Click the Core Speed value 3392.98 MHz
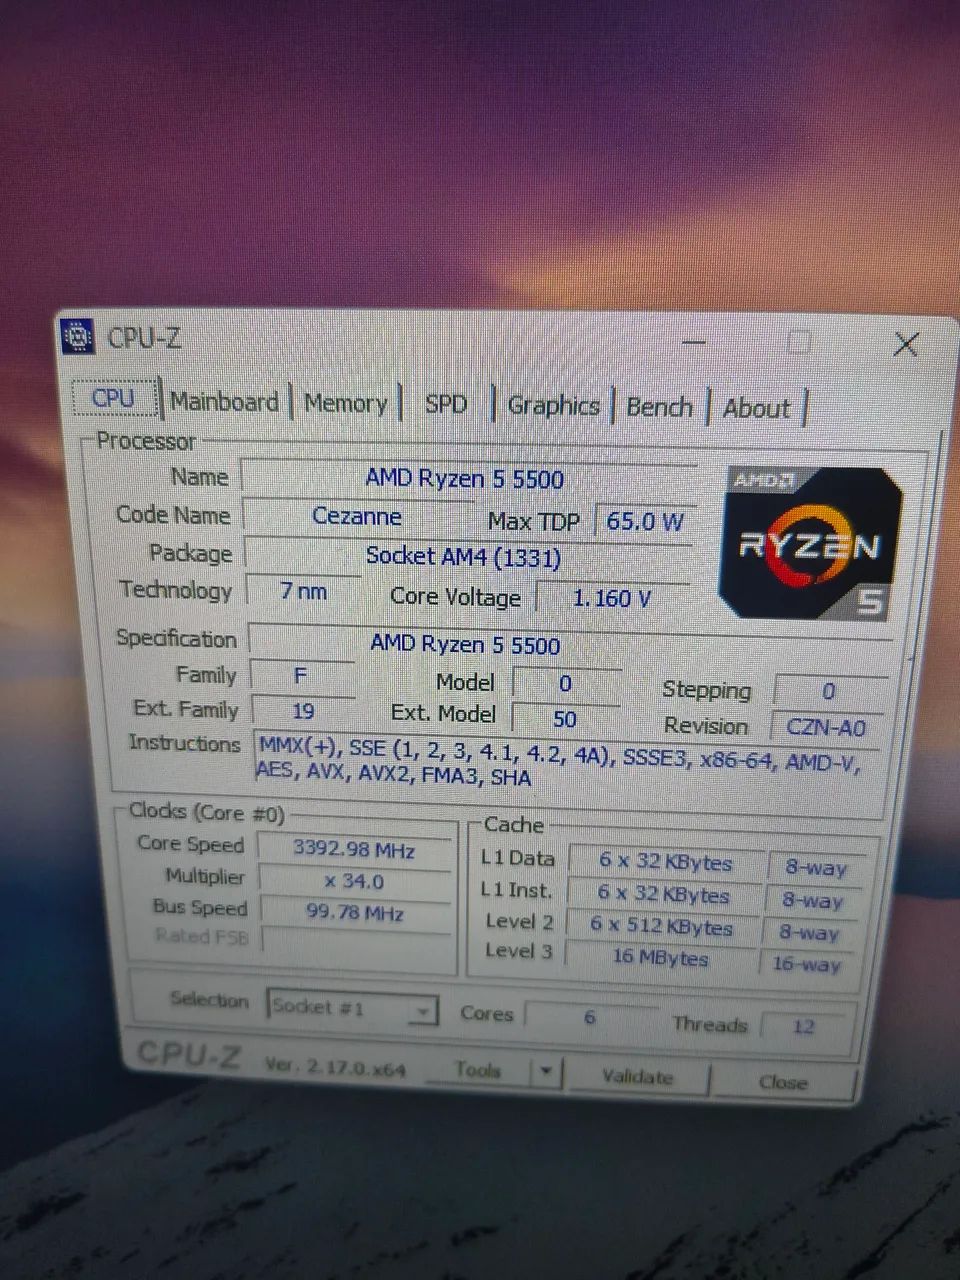 354,849
